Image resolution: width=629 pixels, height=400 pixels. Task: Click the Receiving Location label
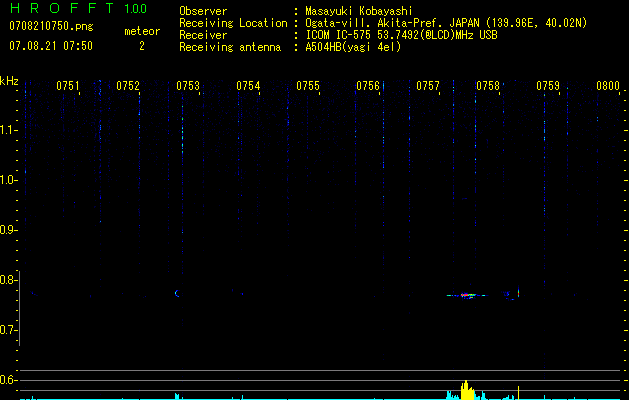233,23
